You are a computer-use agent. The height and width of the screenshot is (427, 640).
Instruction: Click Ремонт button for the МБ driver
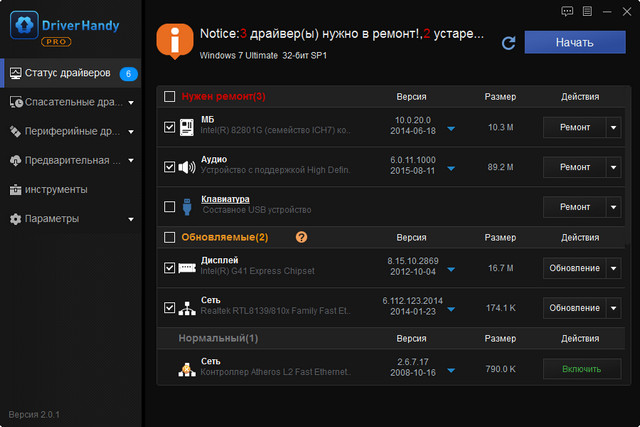coord(574,127)
